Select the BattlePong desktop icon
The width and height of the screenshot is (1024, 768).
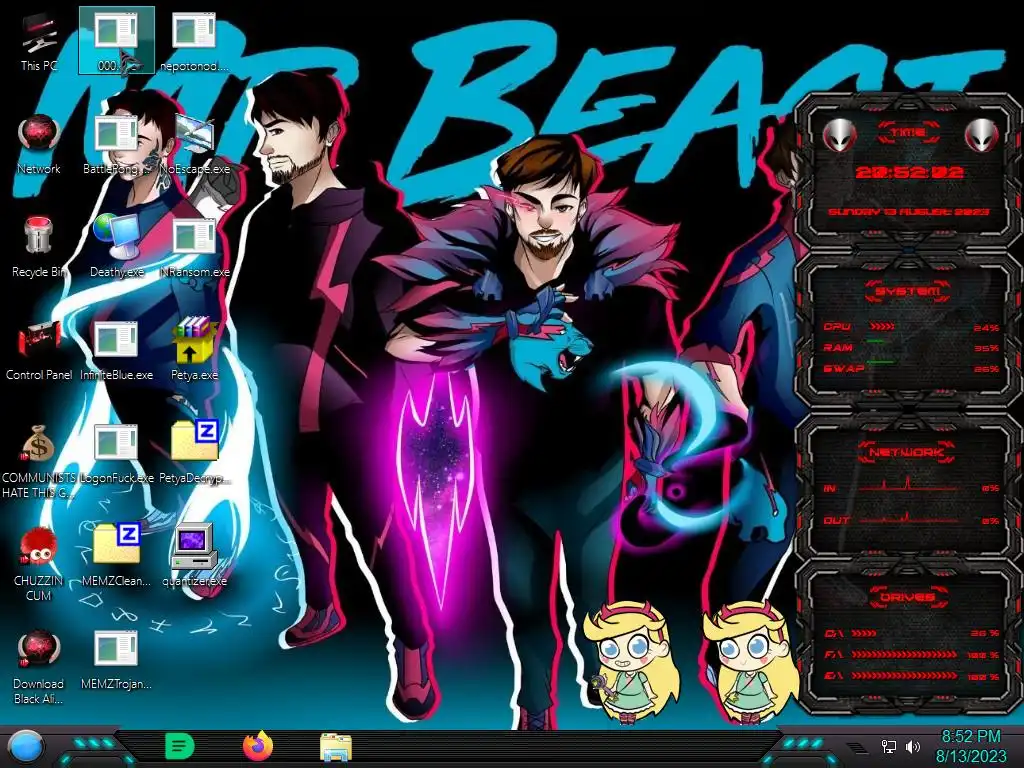[116, 144]
